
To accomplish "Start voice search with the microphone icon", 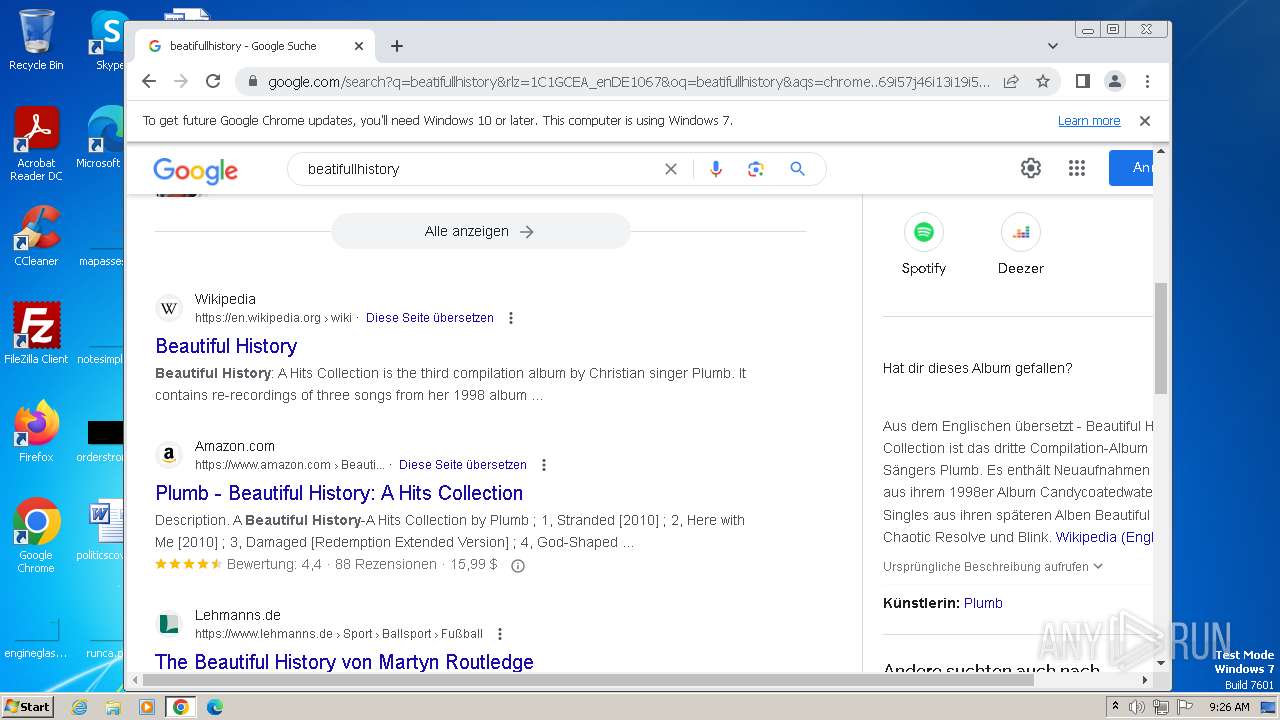I will (x=715, y=169).
